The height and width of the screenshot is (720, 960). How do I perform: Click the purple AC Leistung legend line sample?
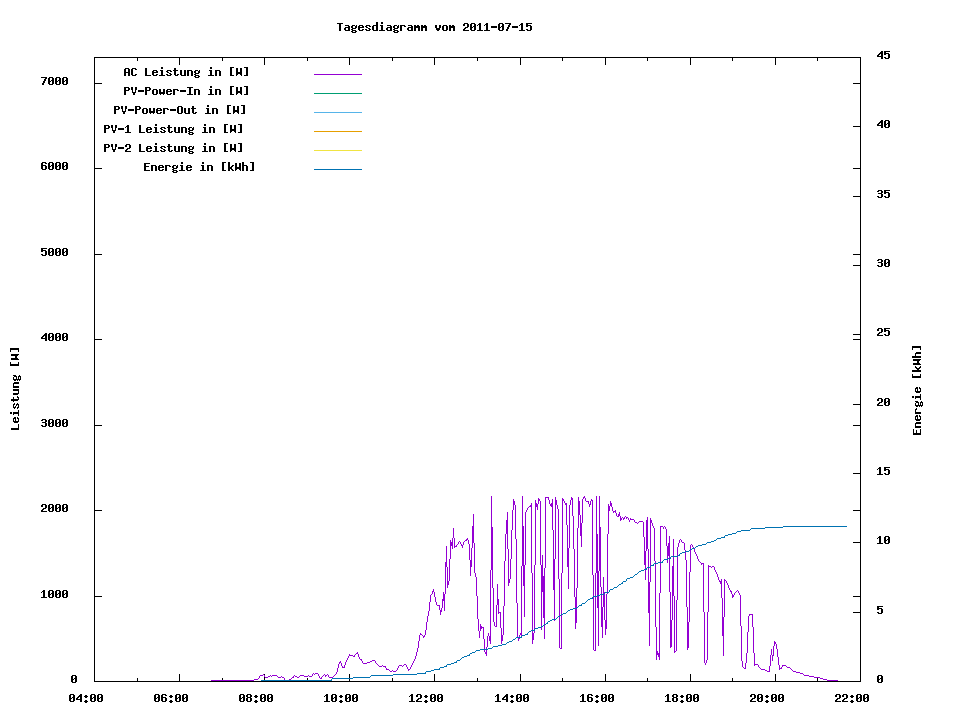click(x=337, y=74)
